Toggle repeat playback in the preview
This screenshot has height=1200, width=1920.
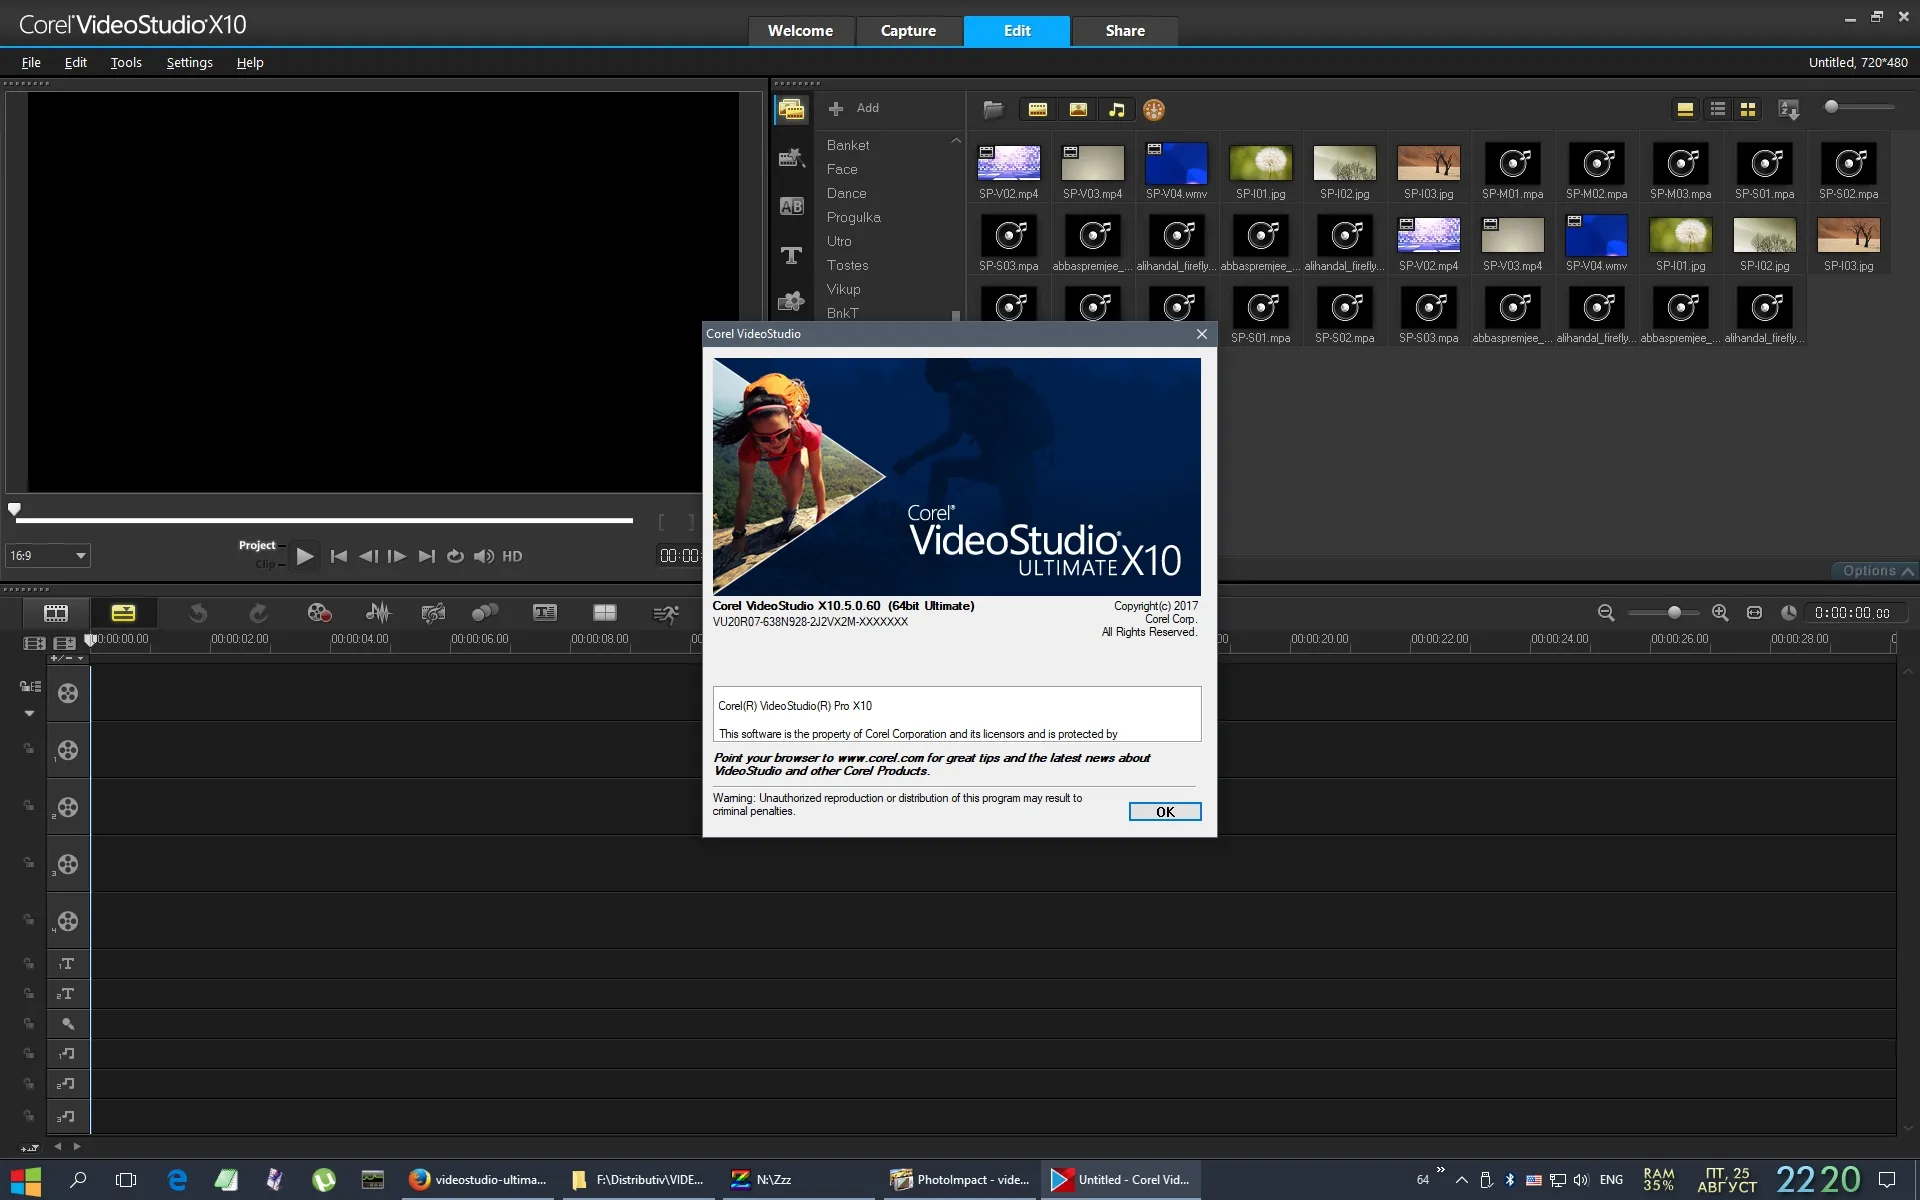point(455,556)
